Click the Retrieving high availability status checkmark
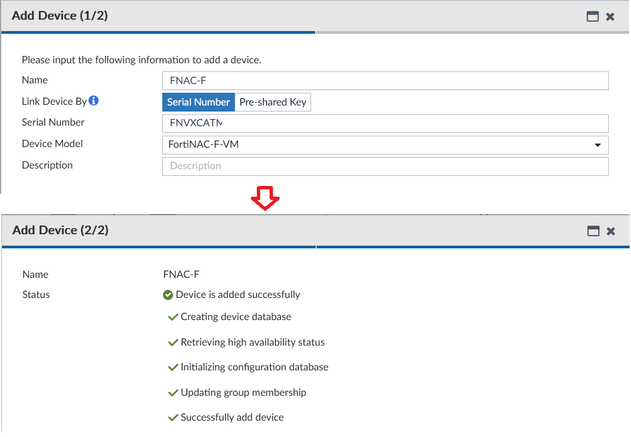The image size is (631, 437). pyautogui.click(x=173, y=342)
